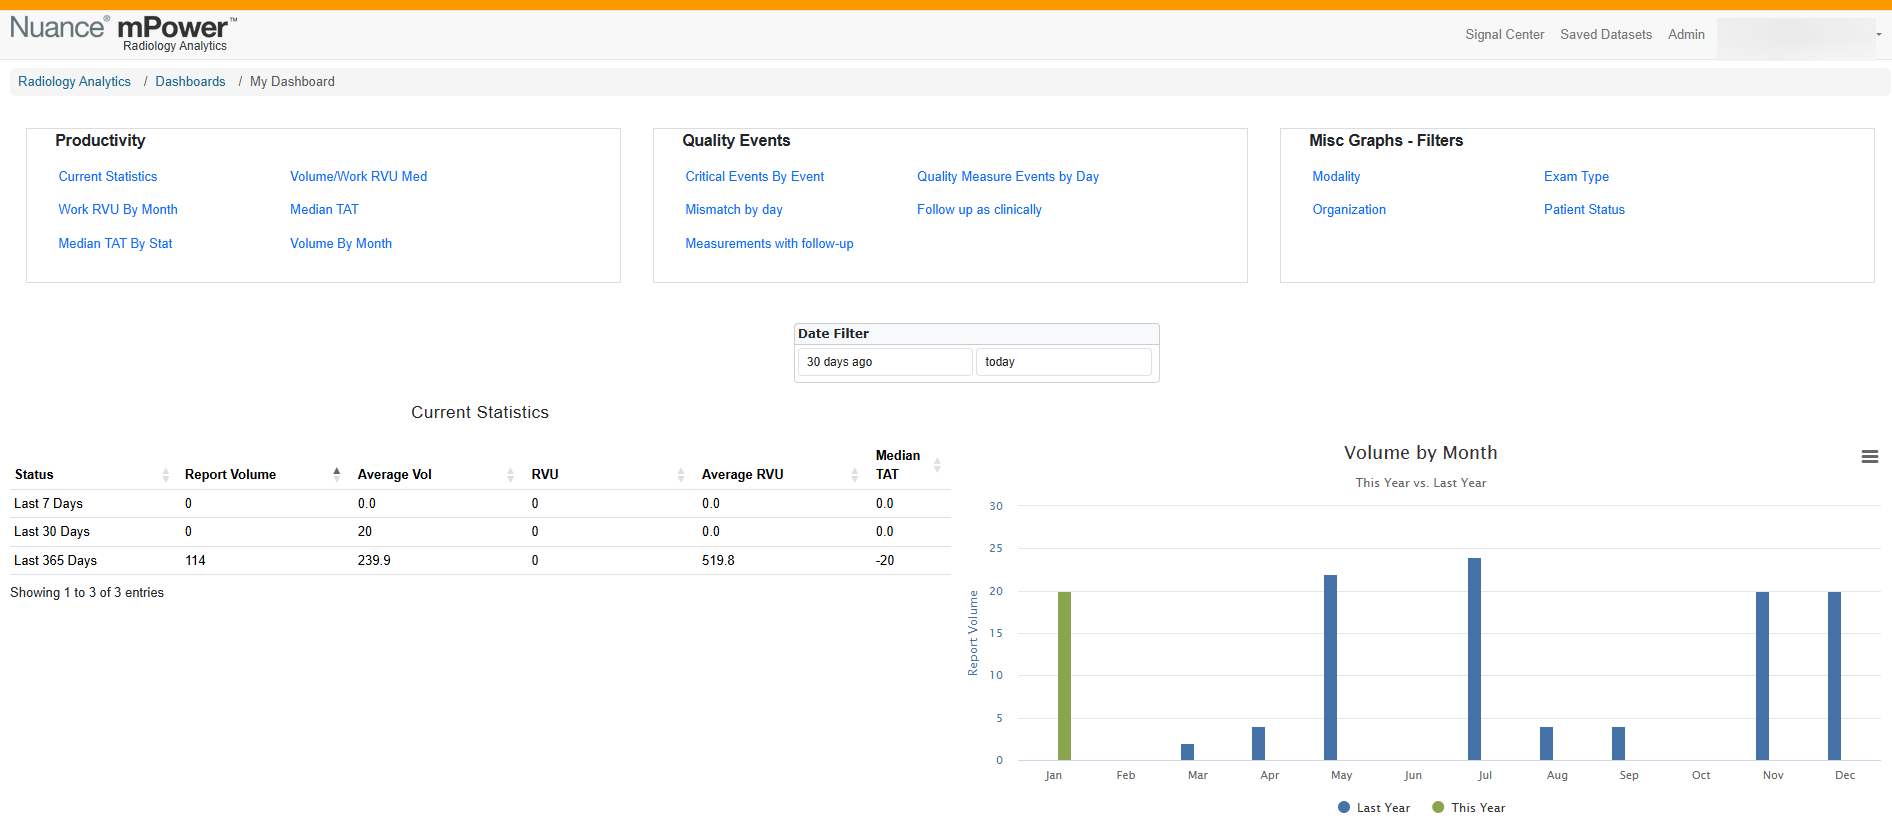Sort table by Status column arrows
1892x828 pixels.
166,475
